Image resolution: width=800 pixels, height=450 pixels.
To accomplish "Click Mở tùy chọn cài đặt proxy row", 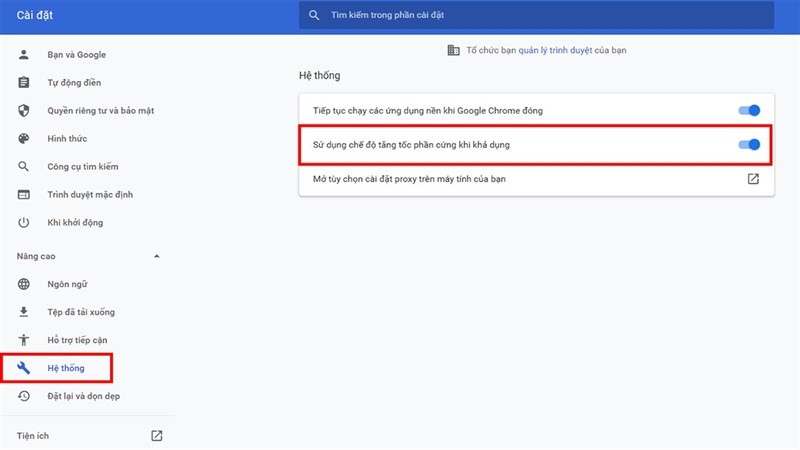I will point(536,179).
